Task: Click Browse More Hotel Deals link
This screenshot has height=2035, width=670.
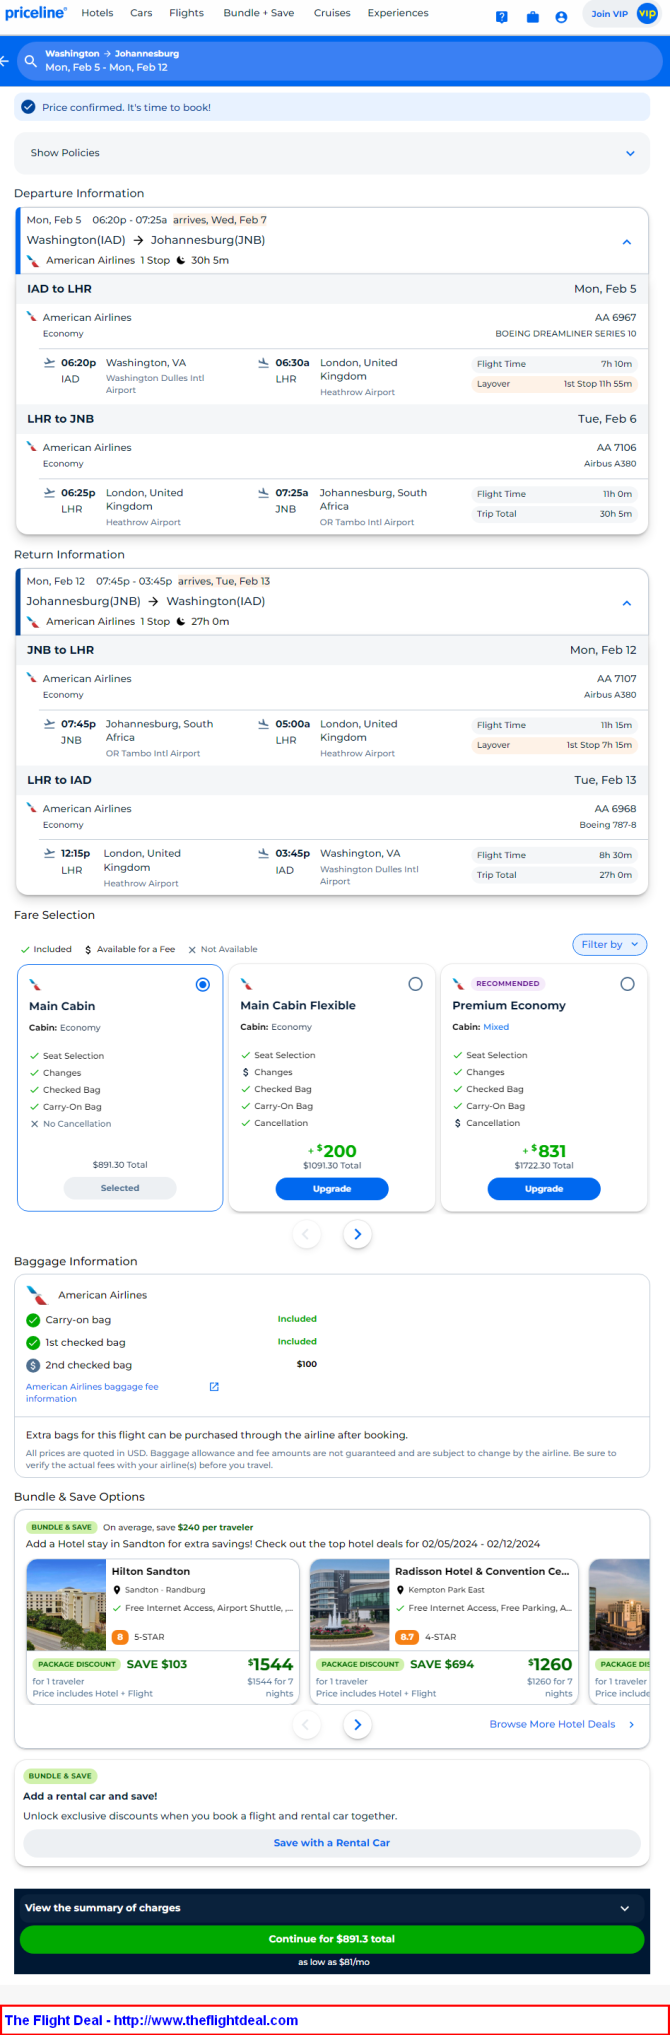Action: tap(552, 1724)
